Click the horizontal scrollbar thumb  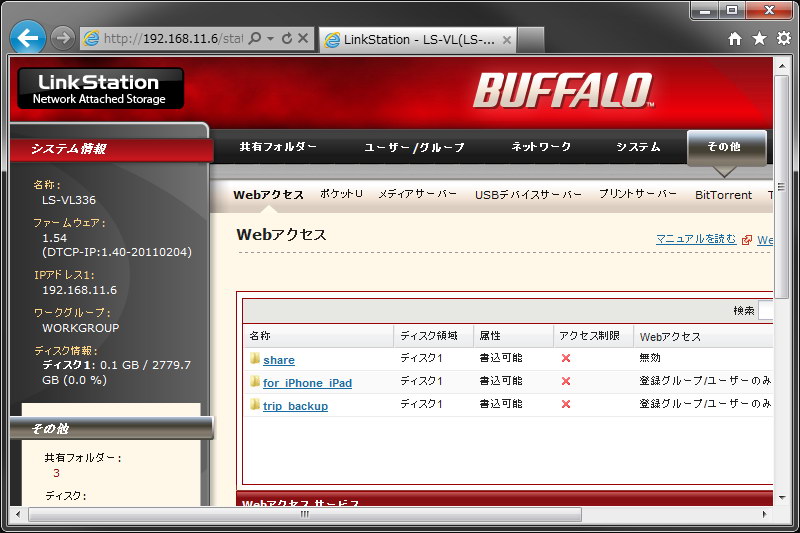tap(305, 514)
